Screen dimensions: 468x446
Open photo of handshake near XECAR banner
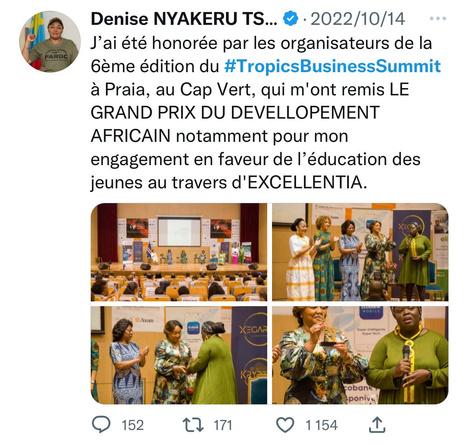(179, 355)
